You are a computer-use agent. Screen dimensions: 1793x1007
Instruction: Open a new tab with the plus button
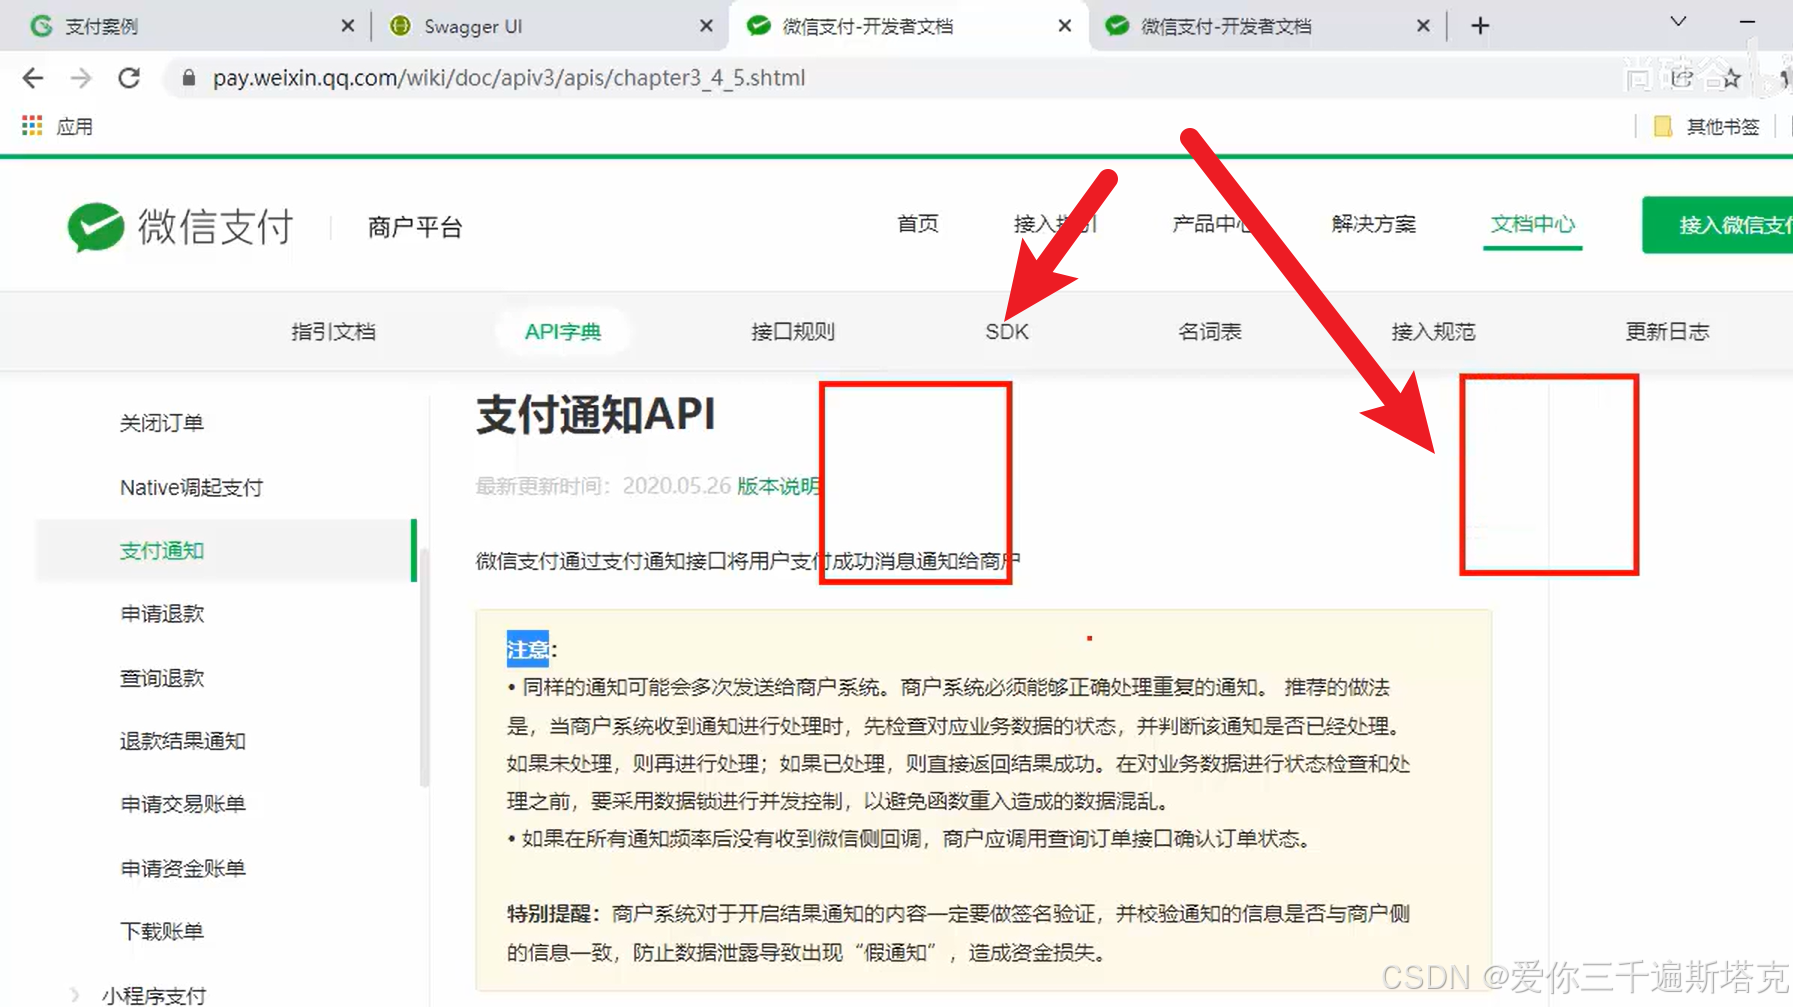[x=1480, y=26]
